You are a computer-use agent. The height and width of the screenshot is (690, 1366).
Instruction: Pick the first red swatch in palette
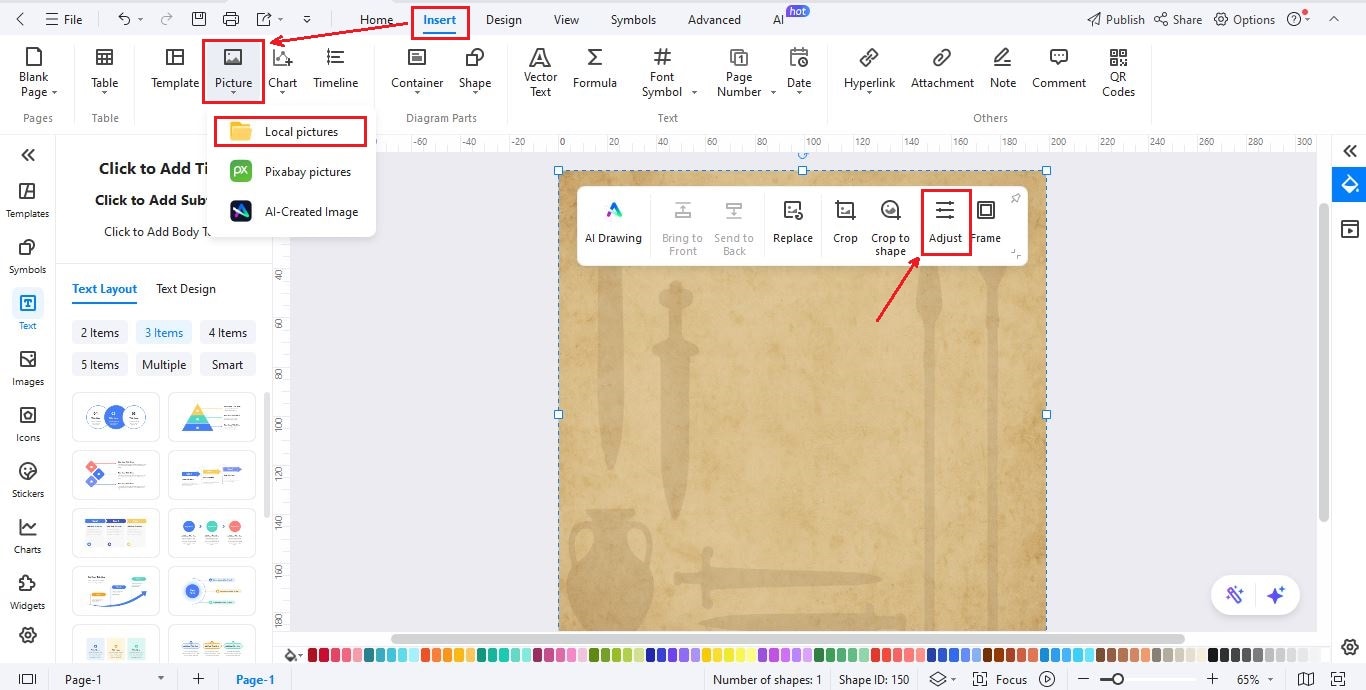pyautogui.click(x=313, y=655)
